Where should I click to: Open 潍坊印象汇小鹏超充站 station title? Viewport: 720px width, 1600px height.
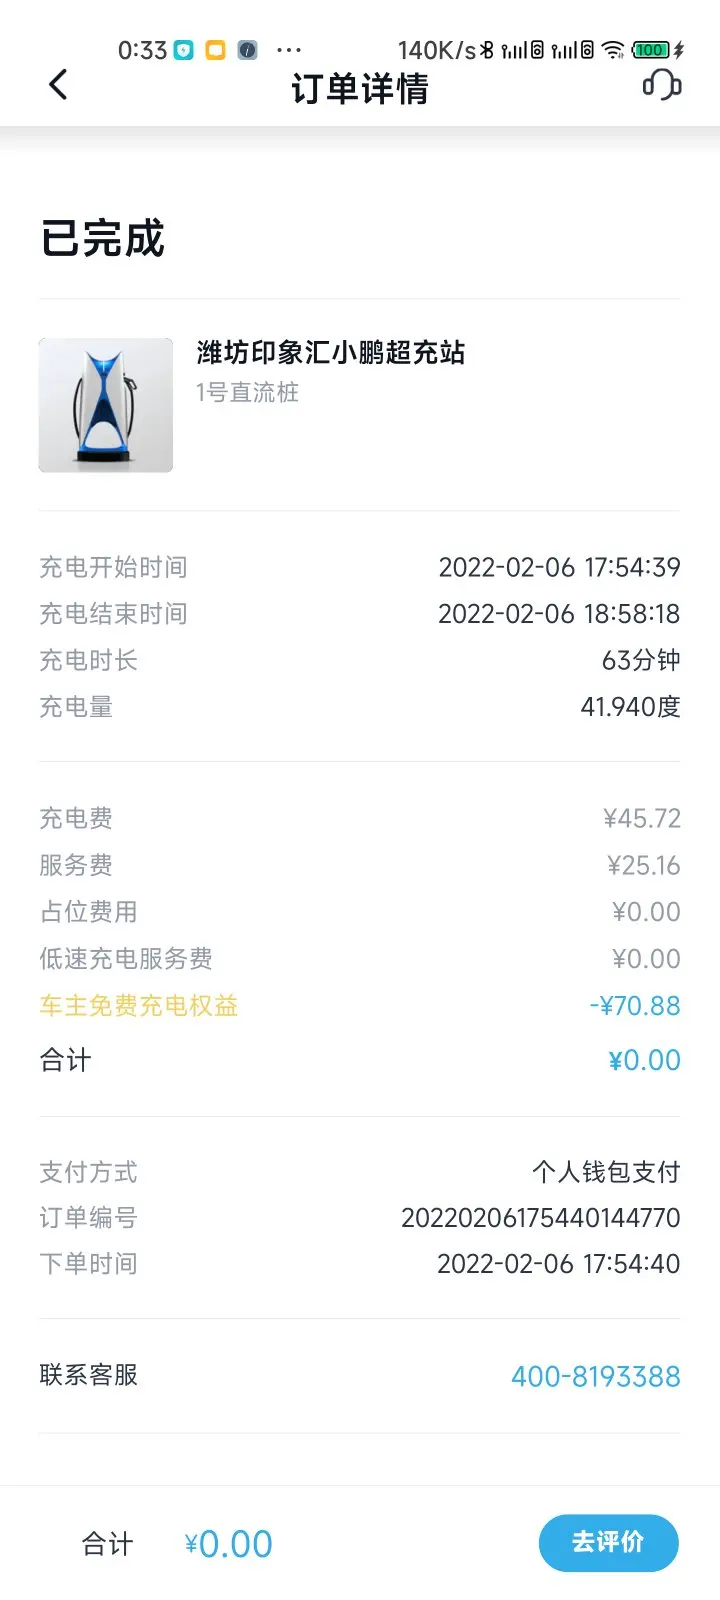[331, 352]
